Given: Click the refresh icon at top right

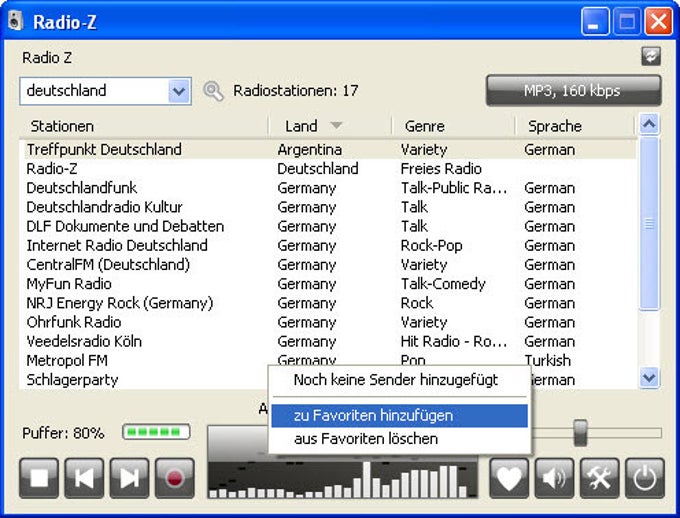Looking at the screenshot, I should pos(651,56).
